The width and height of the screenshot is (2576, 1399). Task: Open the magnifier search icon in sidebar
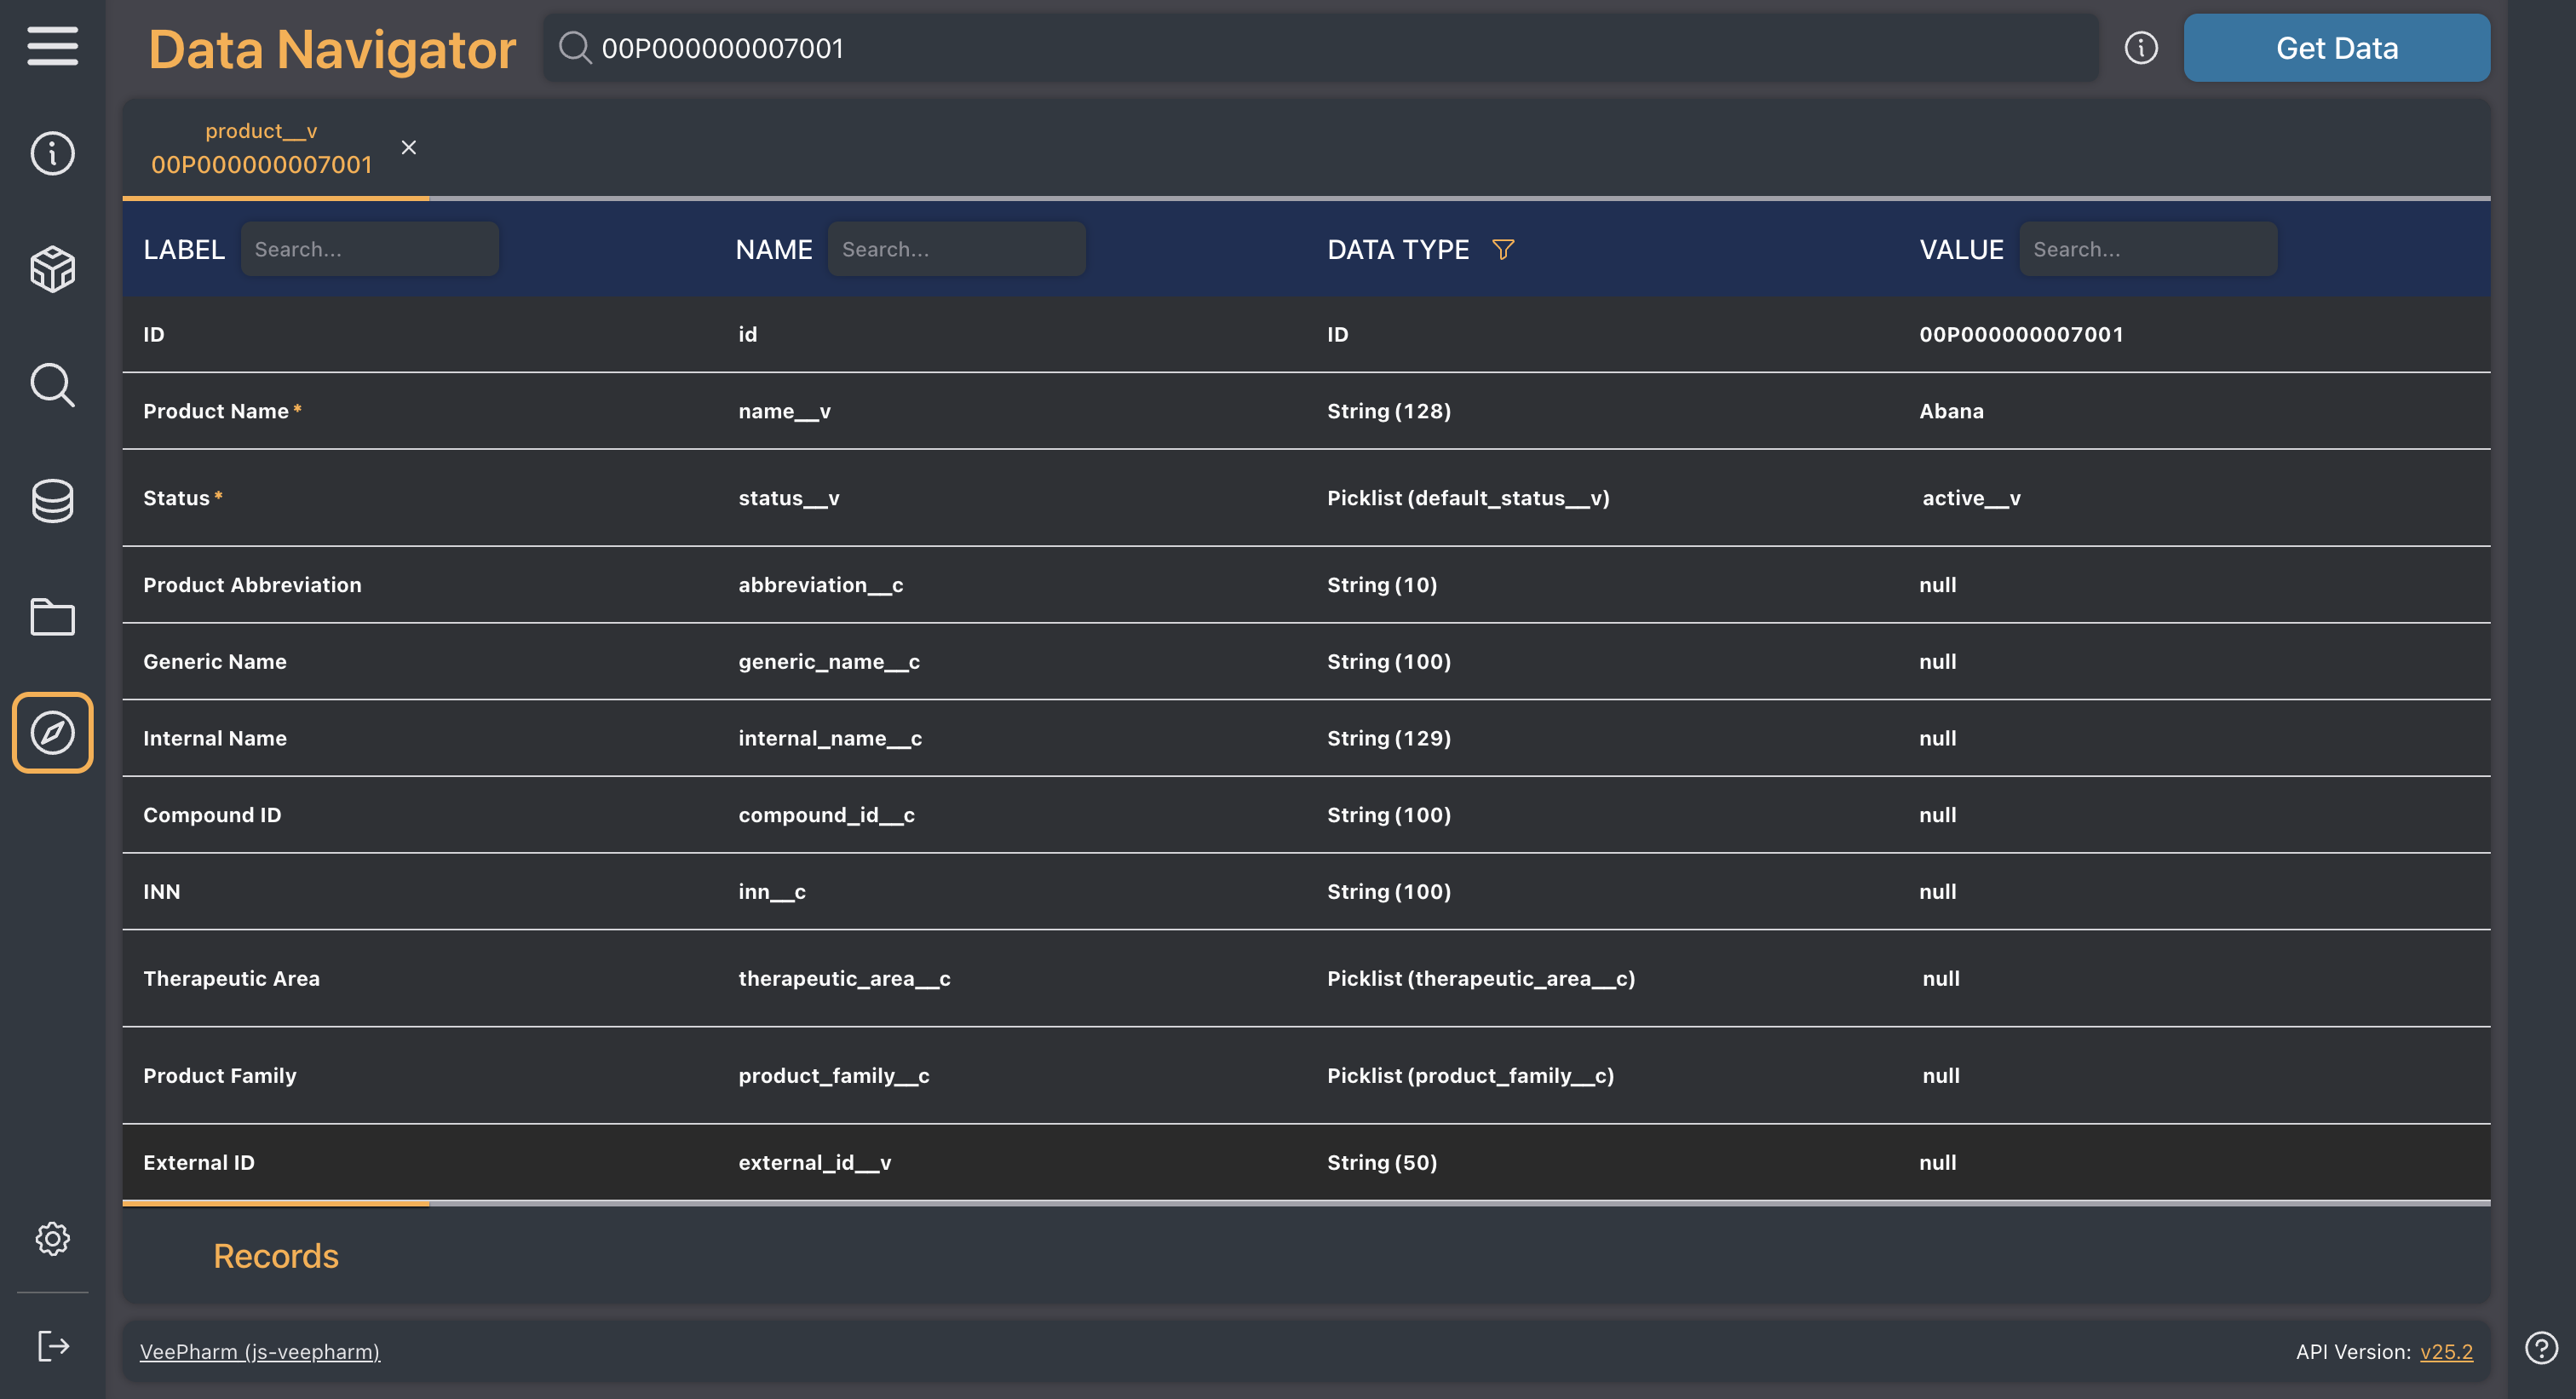click(x=52, y=385)
